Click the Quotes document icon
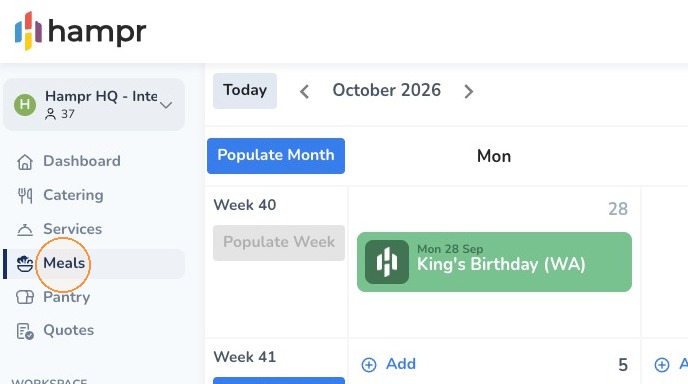The image size is (688, 384). tap(25, 331)
